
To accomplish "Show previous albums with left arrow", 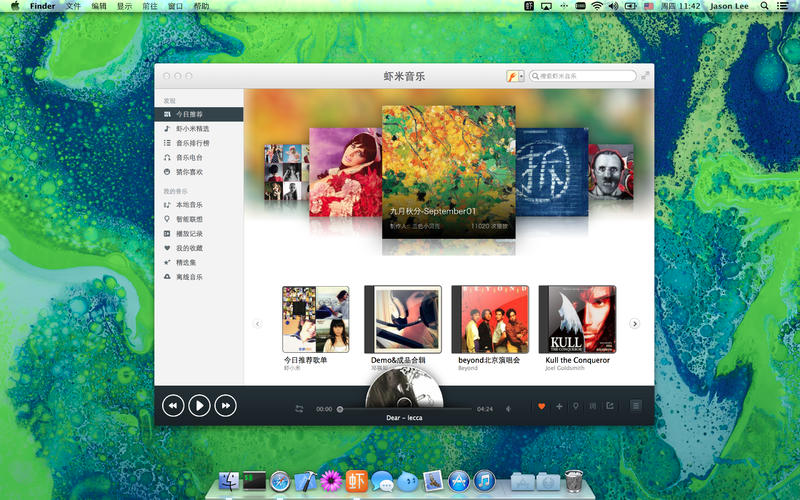I will (258, 323).
